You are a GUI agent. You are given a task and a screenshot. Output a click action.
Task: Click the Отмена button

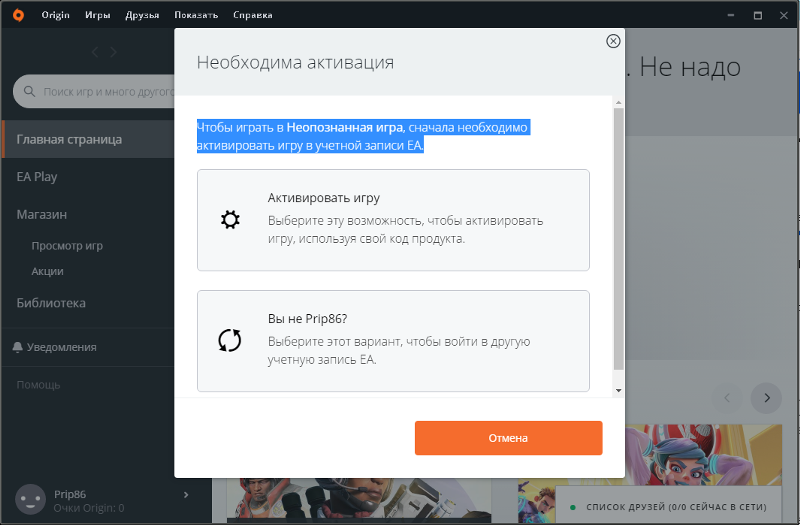coord(508,438)
